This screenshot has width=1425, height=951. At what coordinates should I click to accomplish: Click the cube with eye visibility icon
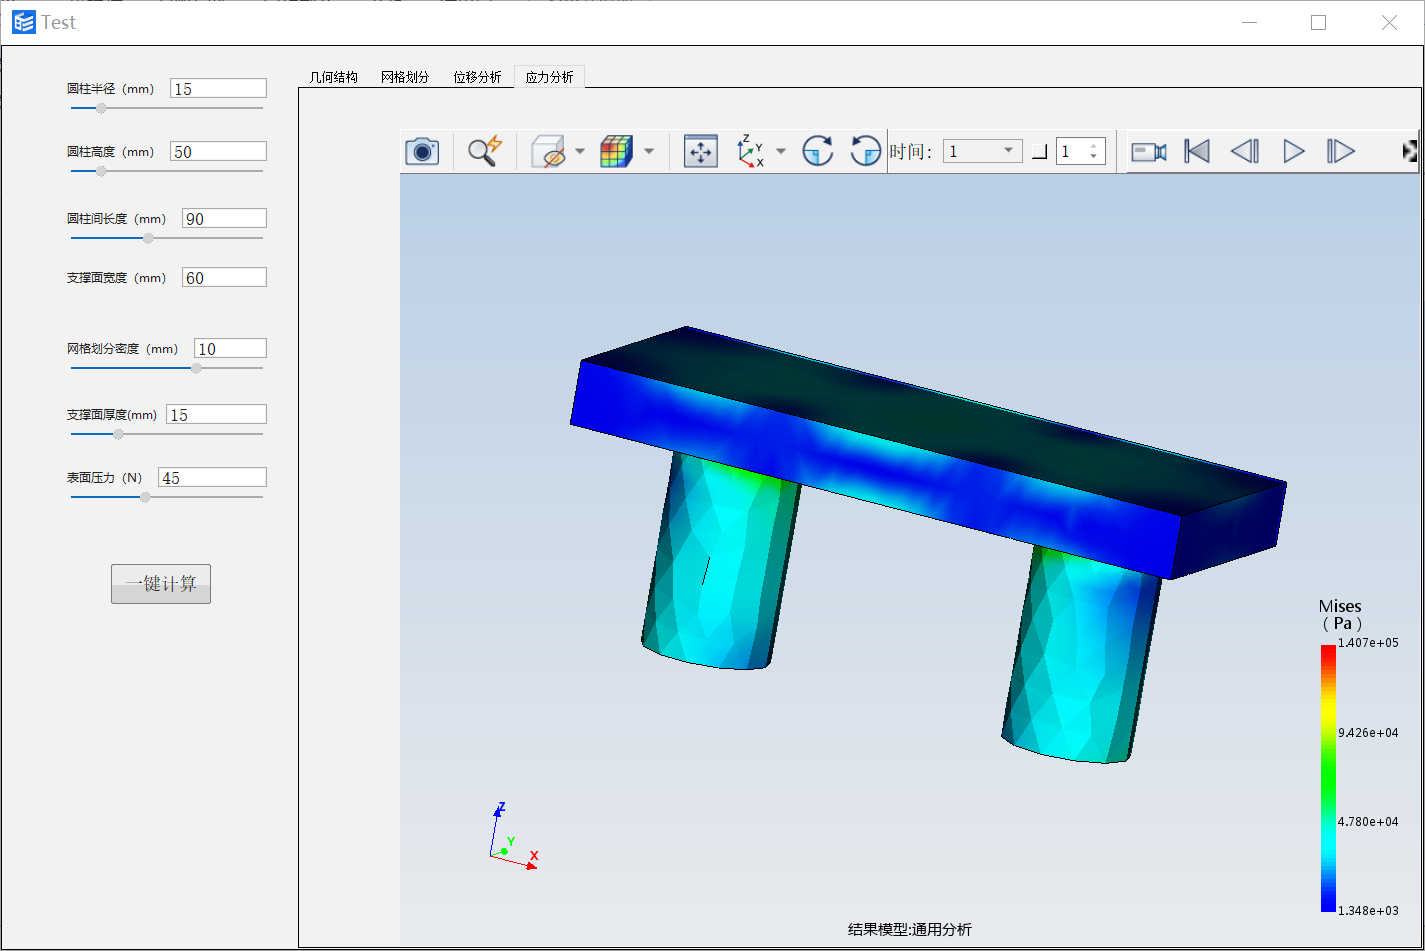(547, 151)
